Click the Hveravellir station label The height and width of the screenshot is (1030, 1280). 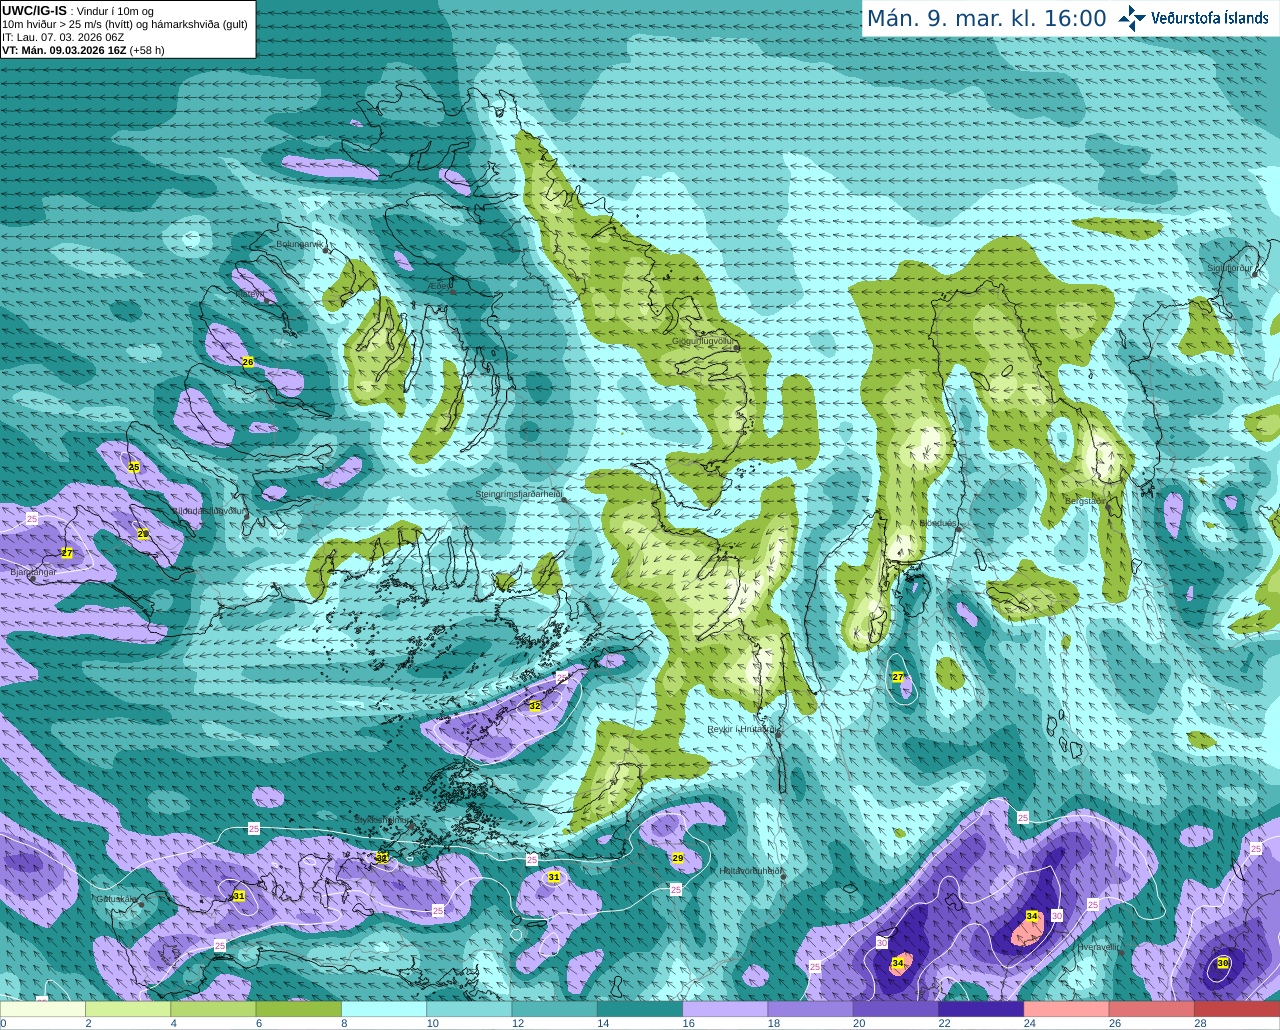pos(1098,946)
